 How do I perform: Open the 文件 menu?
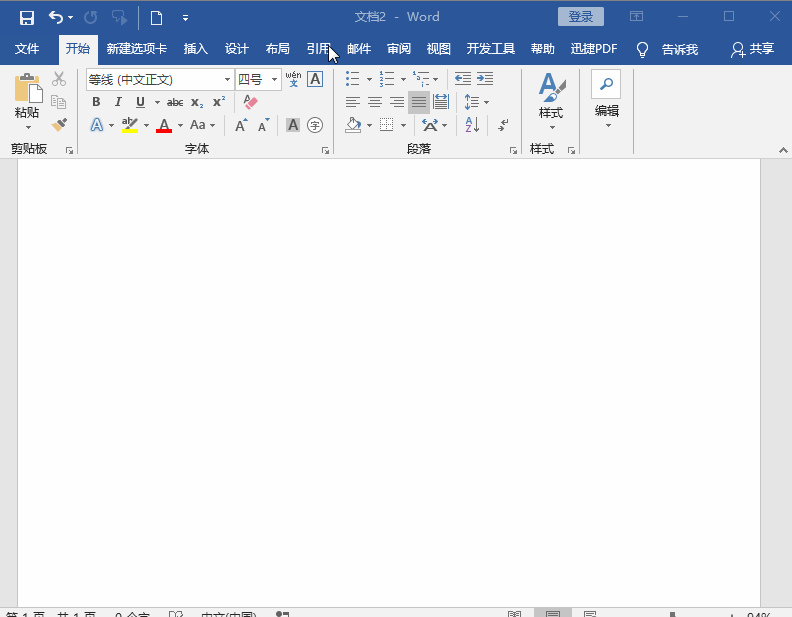tap(27, 49)
